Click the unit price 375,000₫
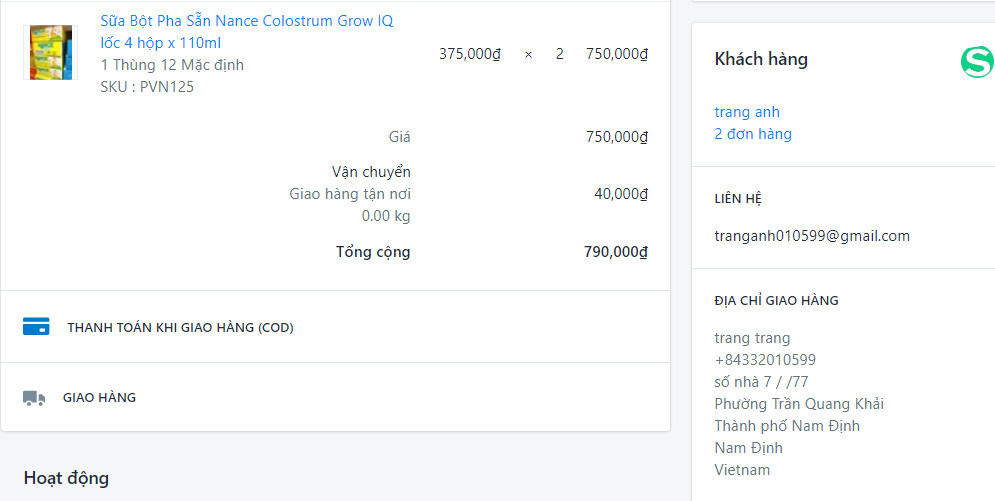Viewport: 995px width, 501px height. click(x=469, y=54)
